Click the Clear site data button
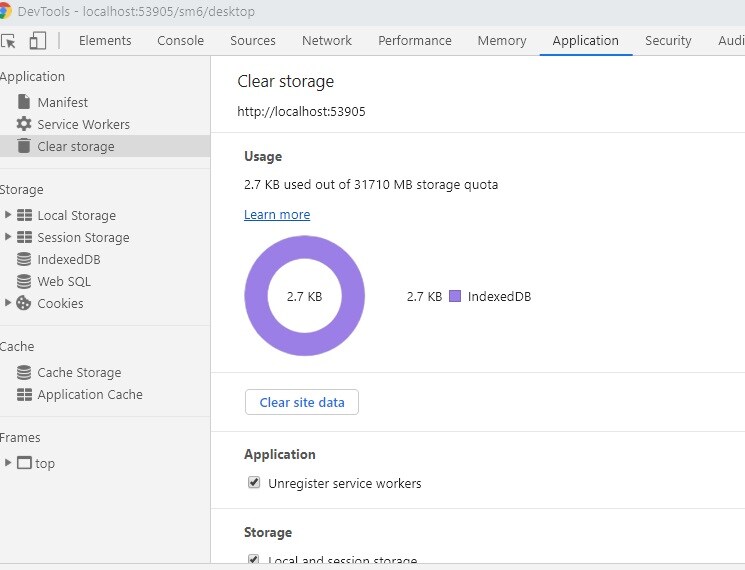Screen dimensions: 745x570 pyautogui.click(x=302, y=402)
